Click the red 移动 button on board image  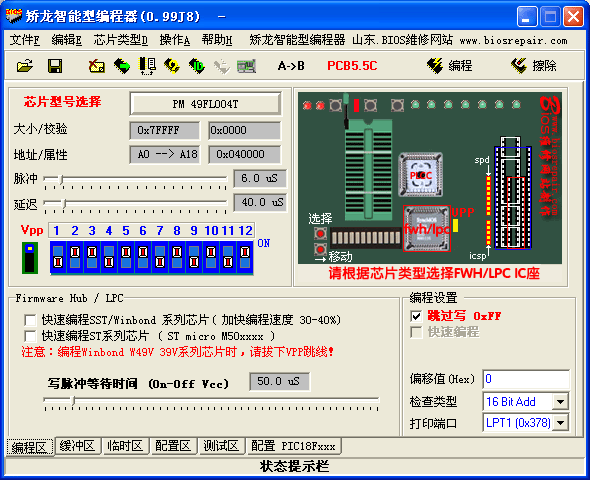320,249
